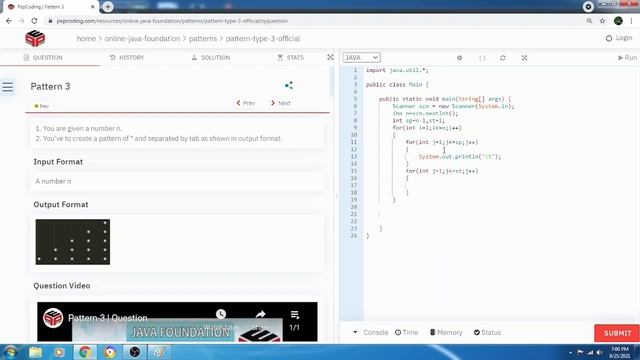Show the Memory result tab

coord(446,332)
